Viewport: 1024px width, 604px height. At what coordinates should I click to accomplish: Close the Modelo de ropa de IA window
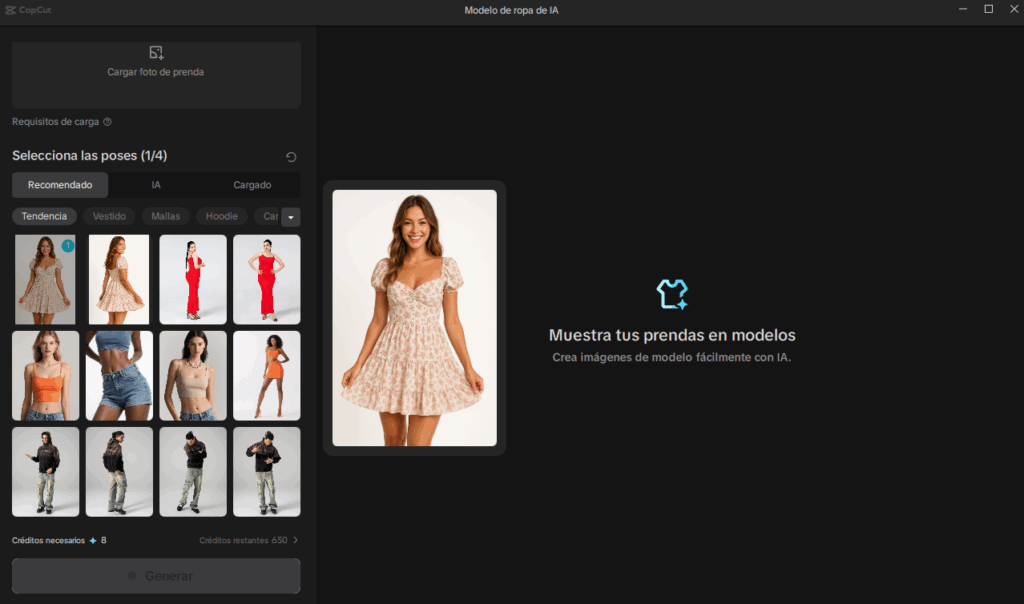click(1014, 9)
